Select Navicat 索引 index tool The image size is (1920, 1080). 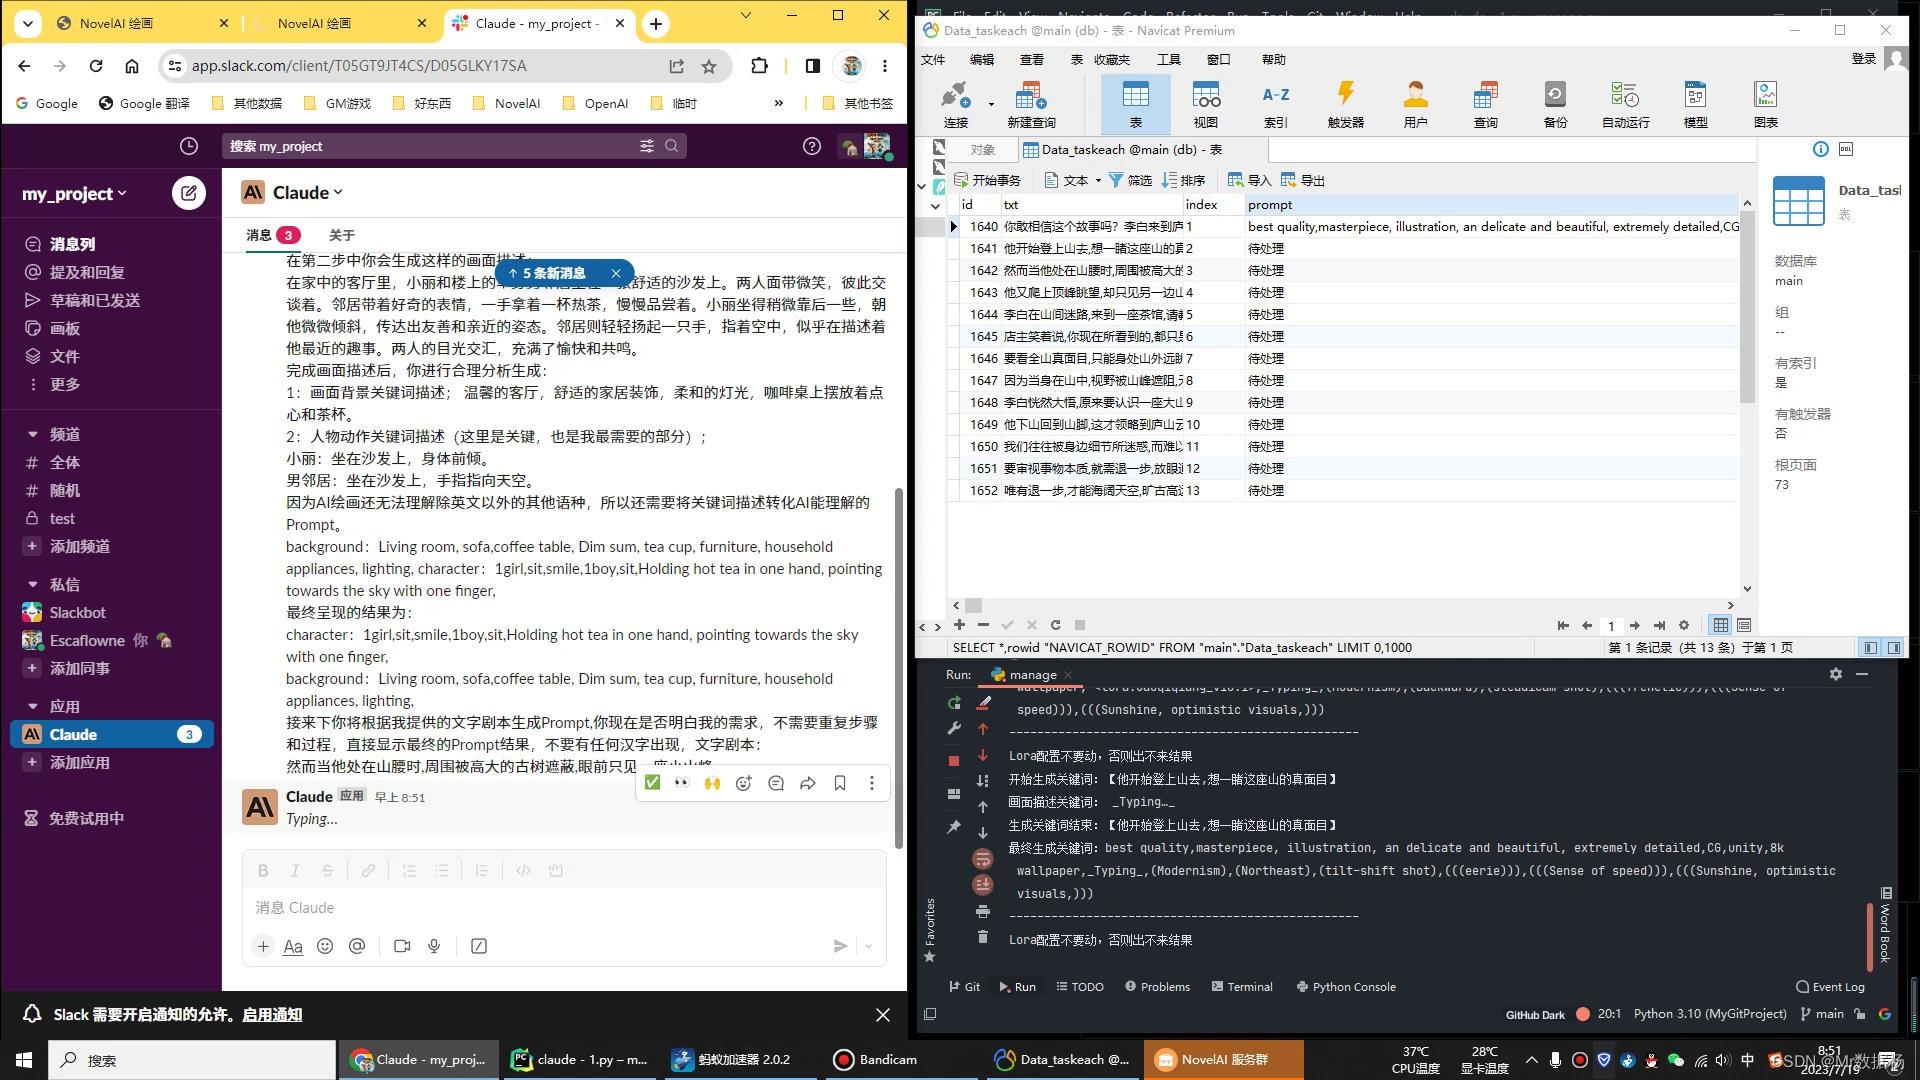1276,104
